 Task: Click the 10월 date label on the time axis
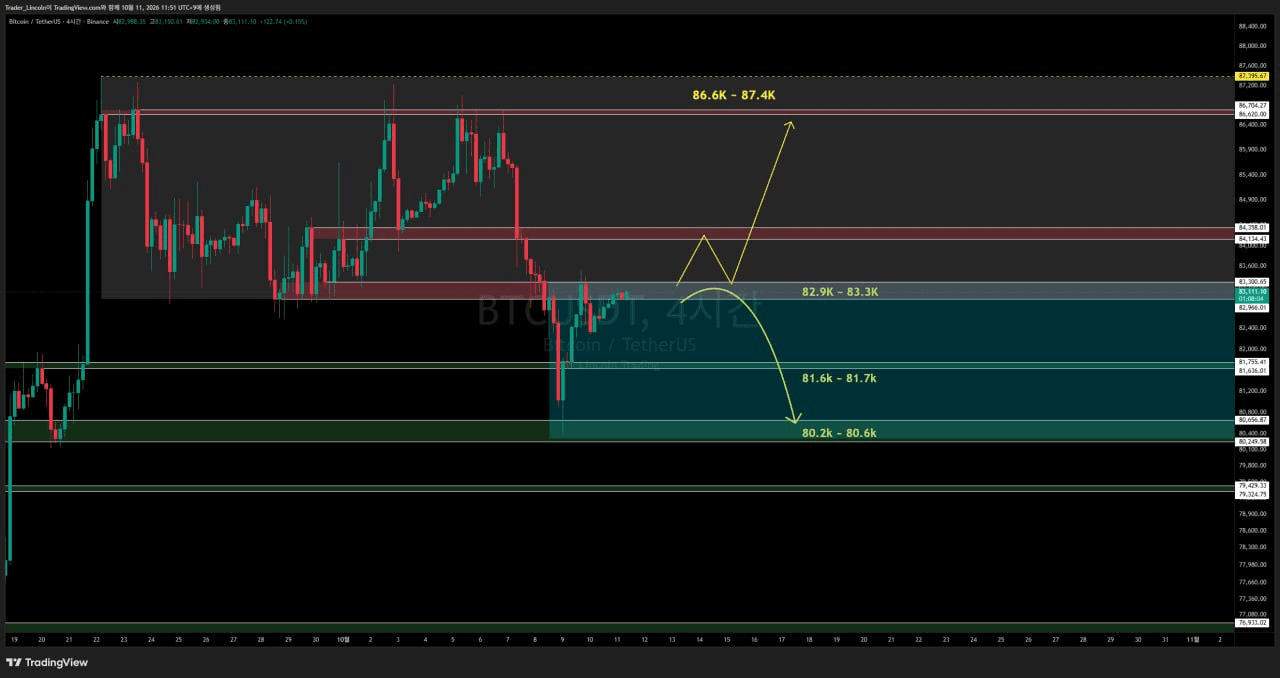click(x=344, y=638)
